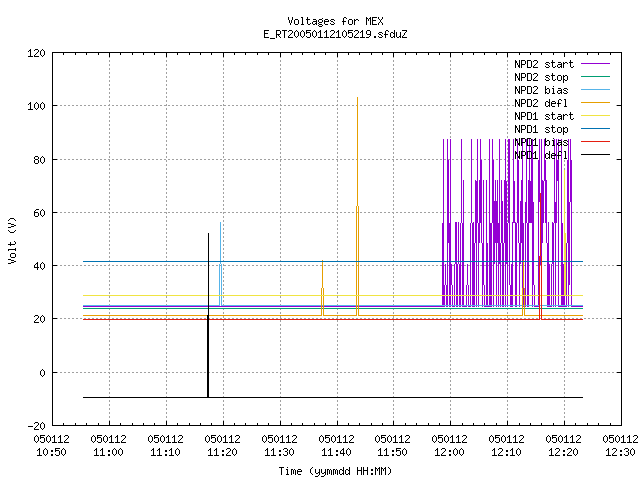Click the 'NPD2 defl' legend label
The width and height of the screenshot is (640, 480).
(x=541, y=103)
